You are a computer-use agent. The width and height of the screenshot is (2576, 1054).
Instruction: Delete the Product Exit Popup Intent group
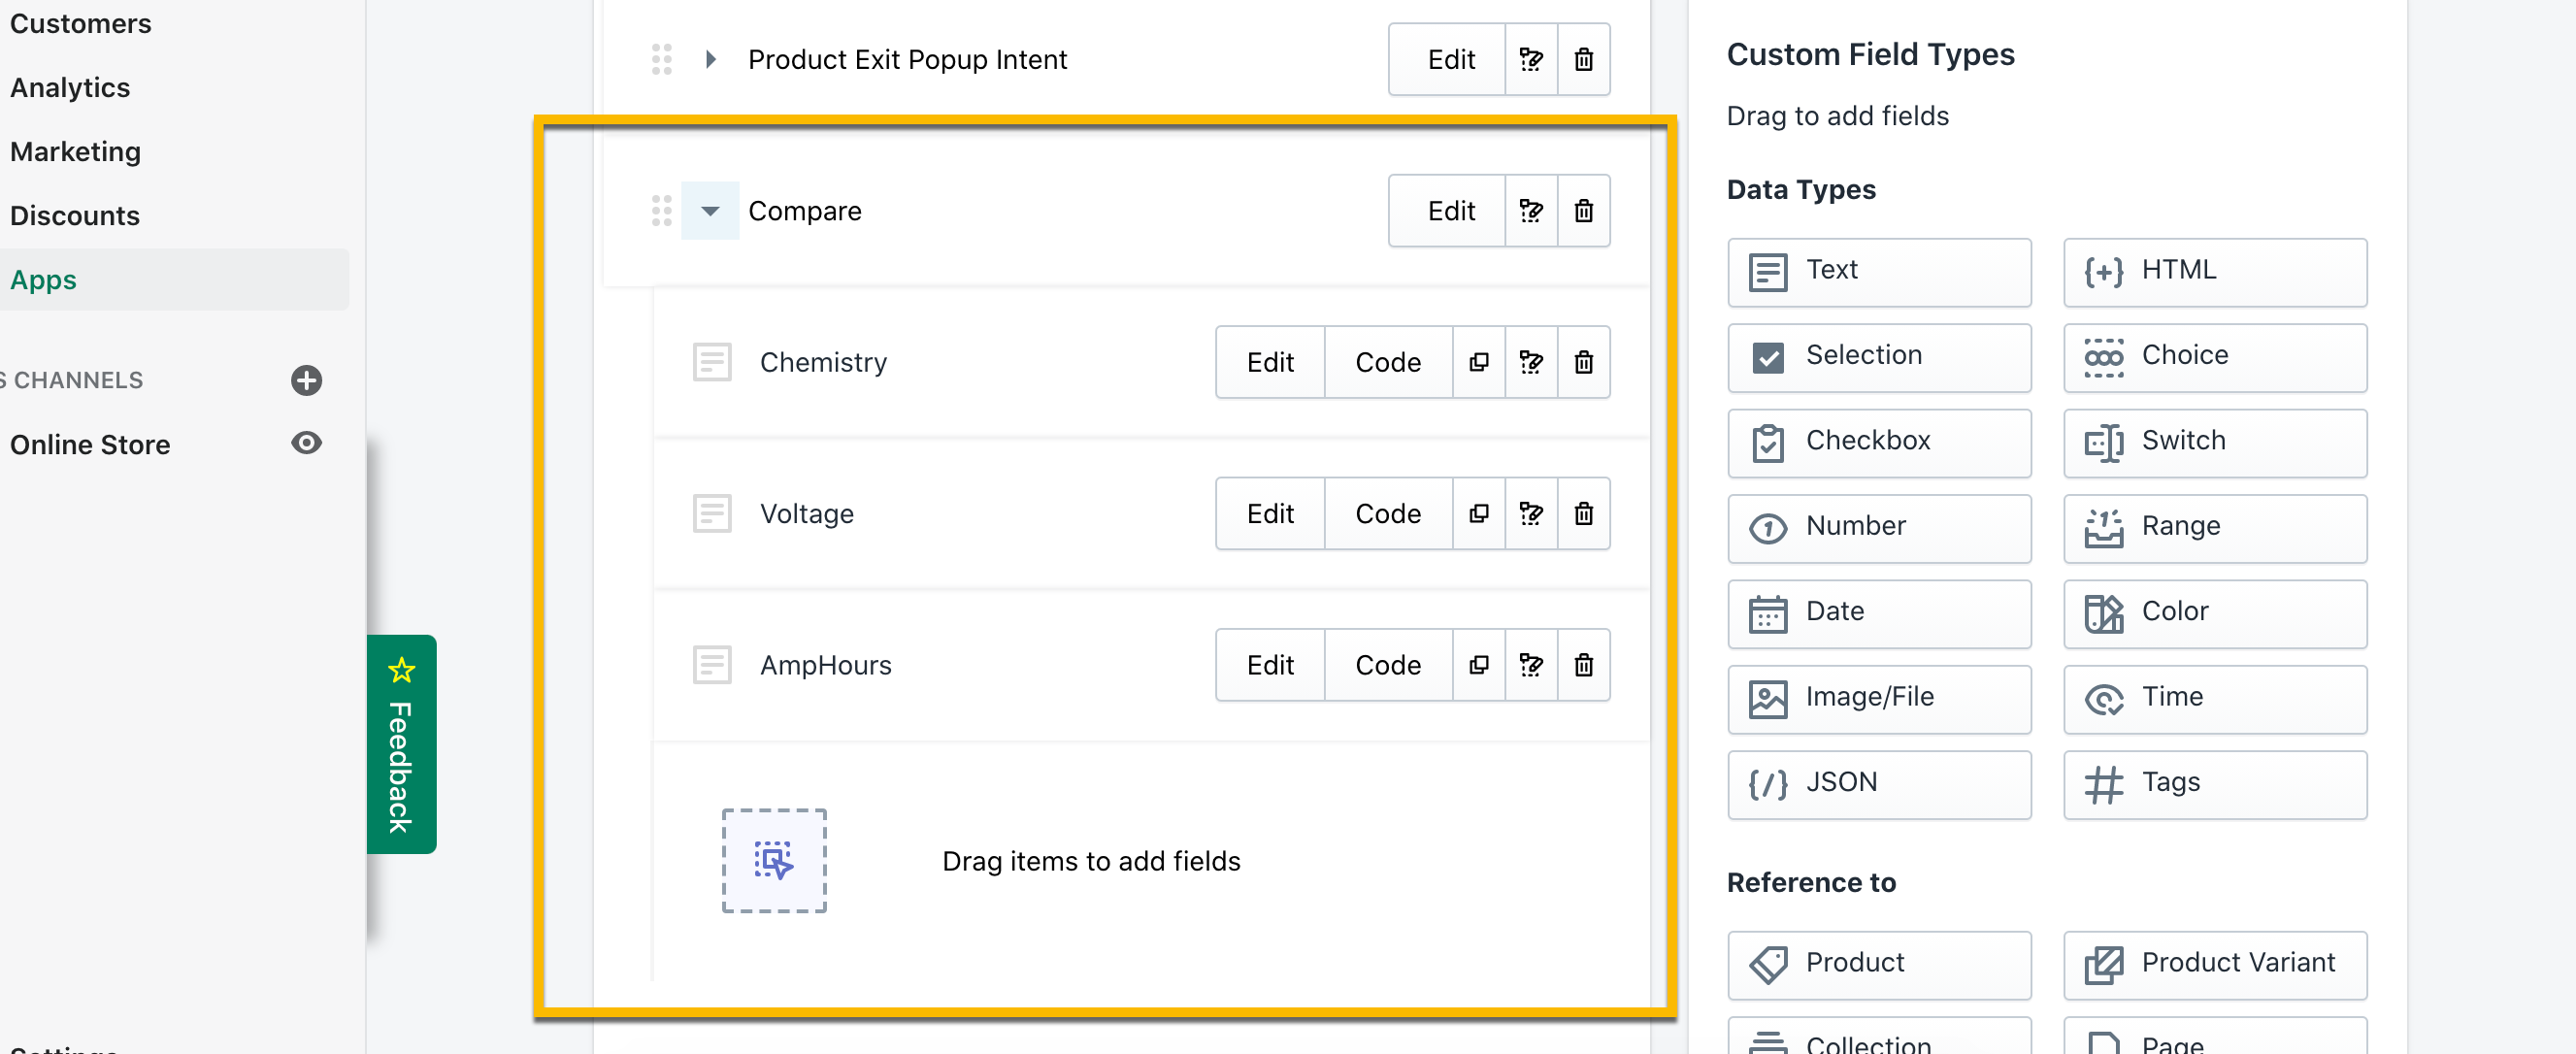click(x=1583, y=60)
